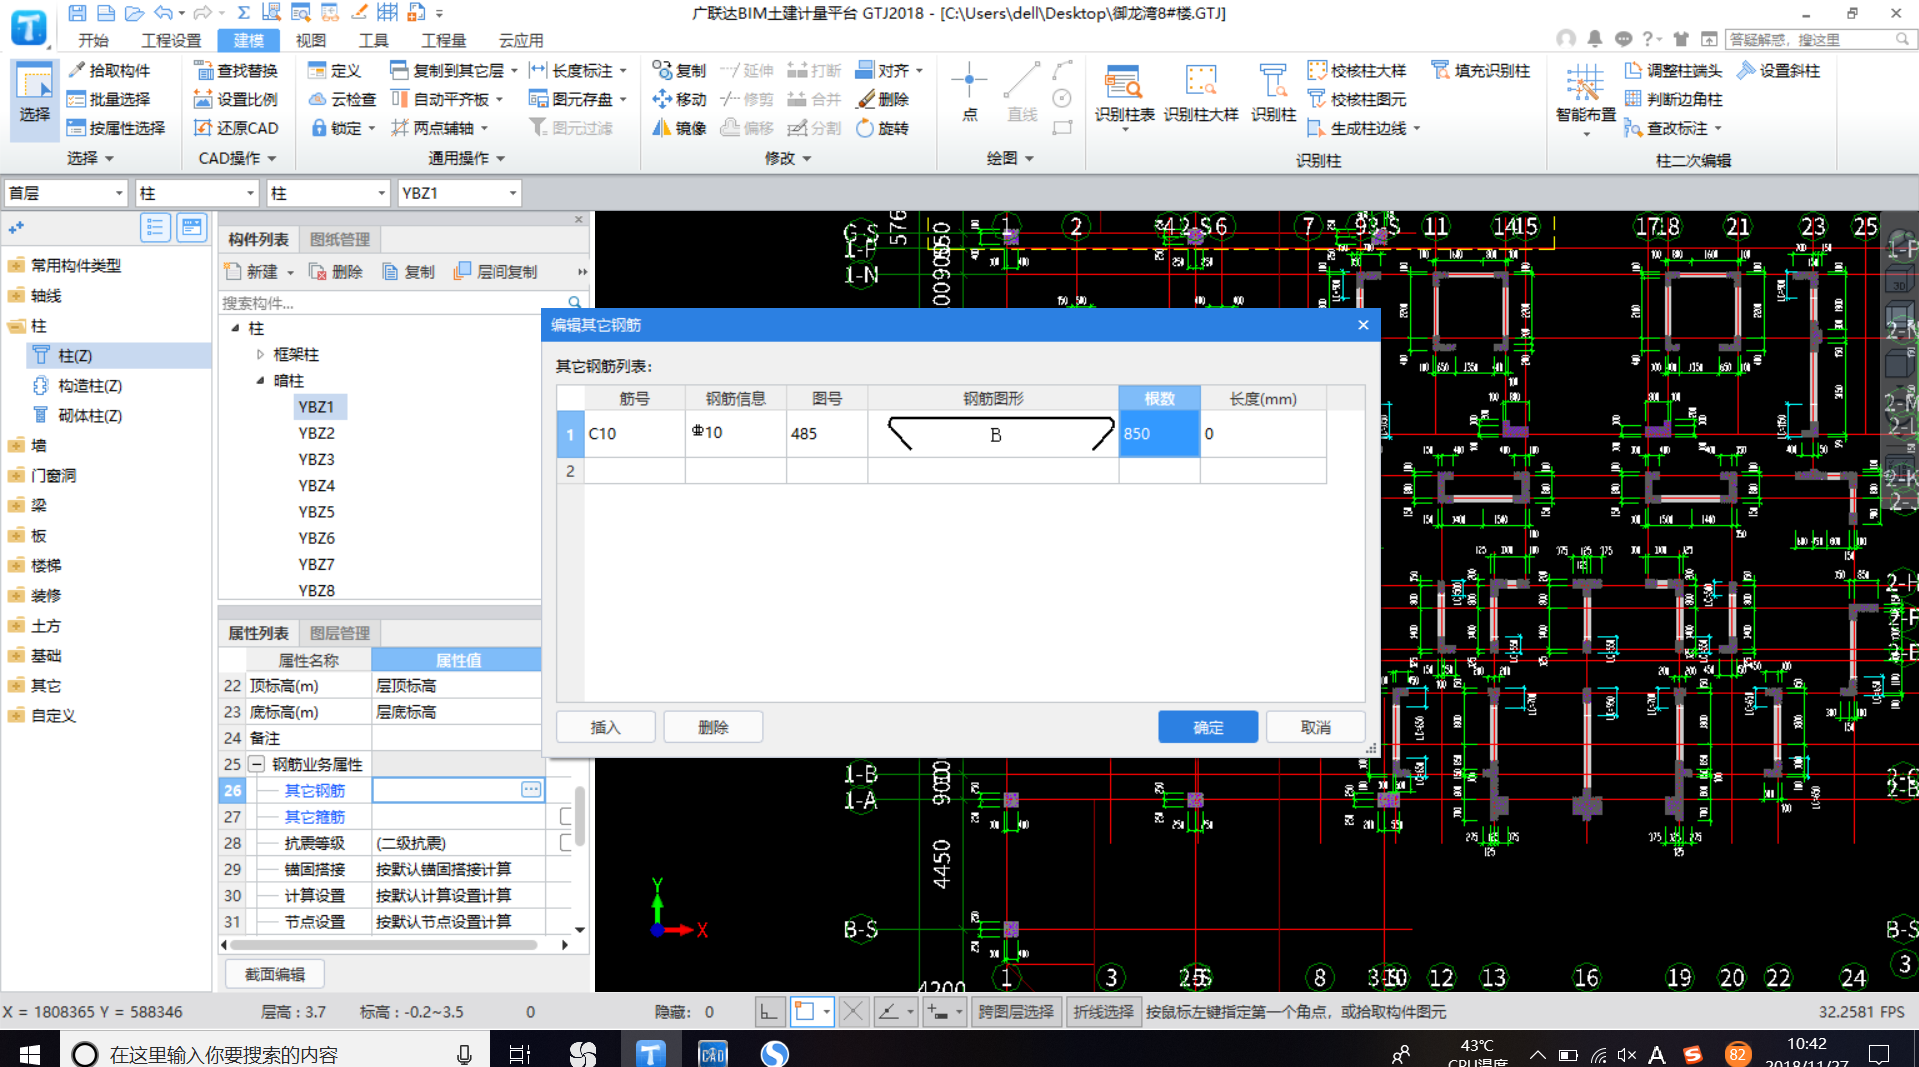Select YBZ3 in component list
The image size is (1919, 1067).
point(316,459)
